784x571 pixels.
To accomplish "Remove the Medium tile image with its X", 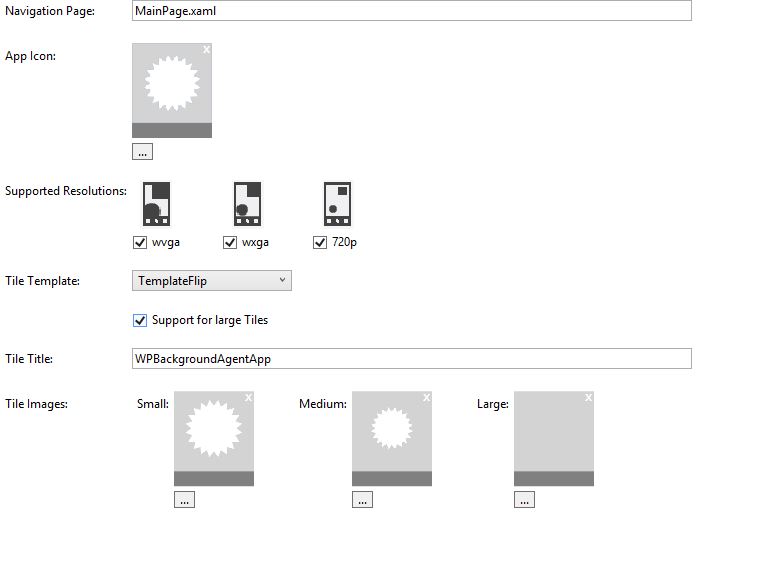I will (426, 397).
